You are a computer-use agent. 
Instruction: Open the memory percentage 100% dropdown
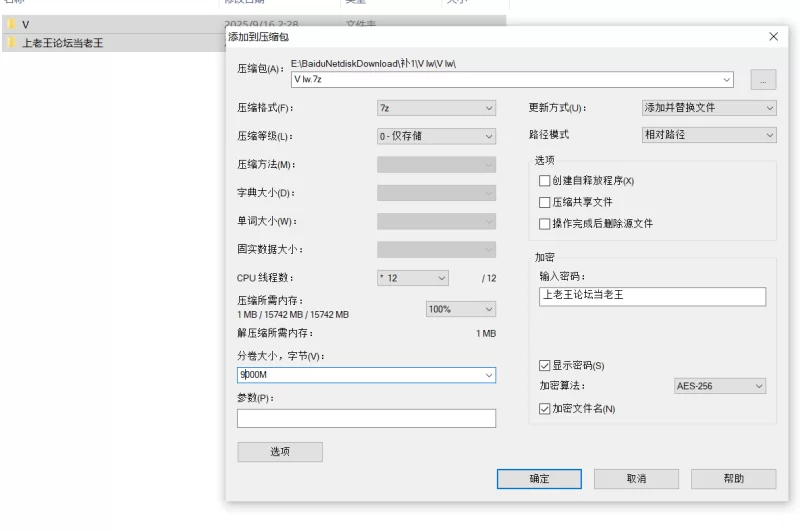tap(461, 309)
